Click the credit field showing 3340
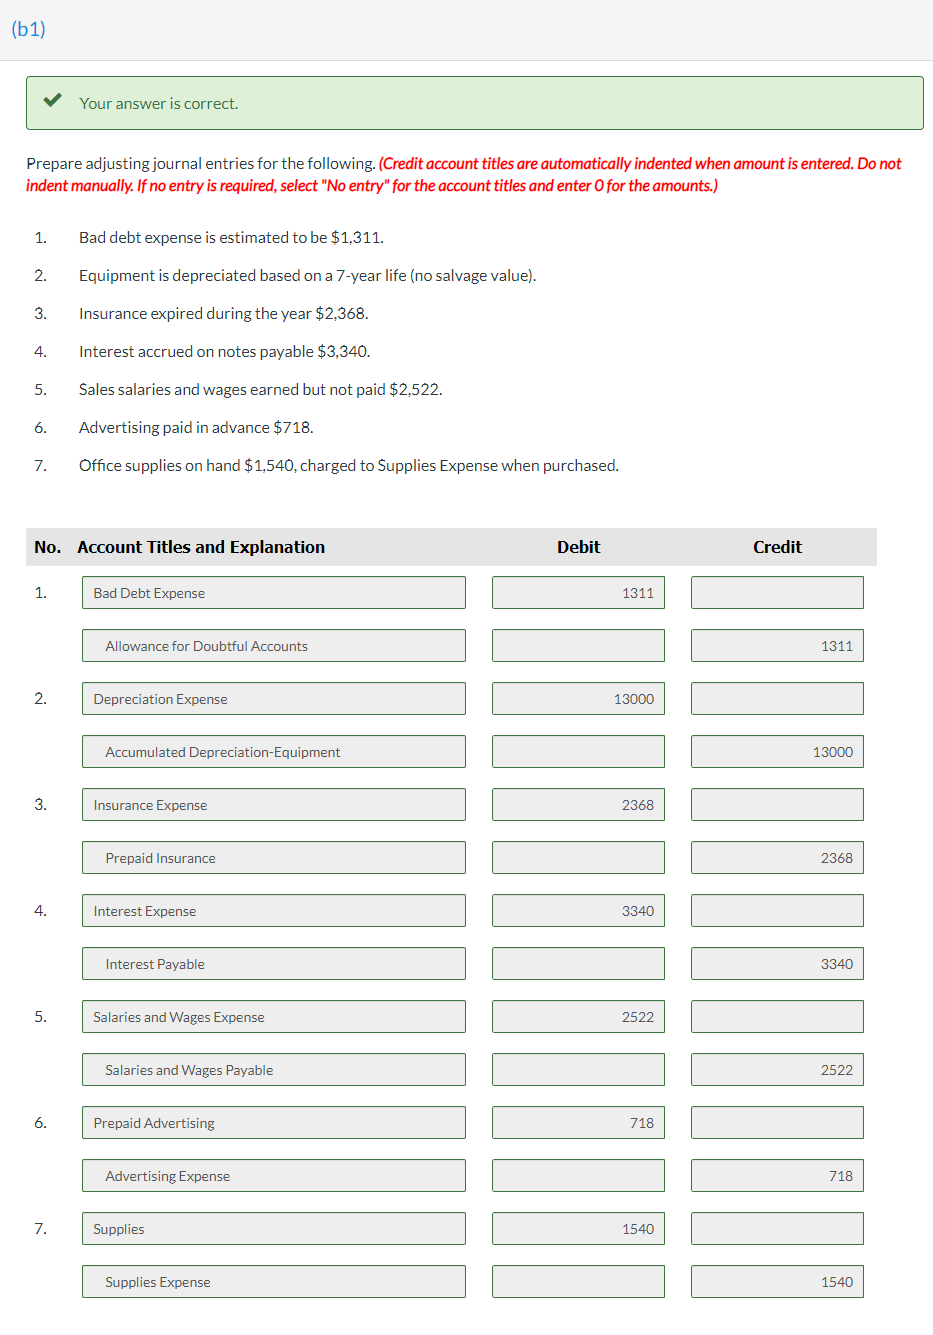 777,963
